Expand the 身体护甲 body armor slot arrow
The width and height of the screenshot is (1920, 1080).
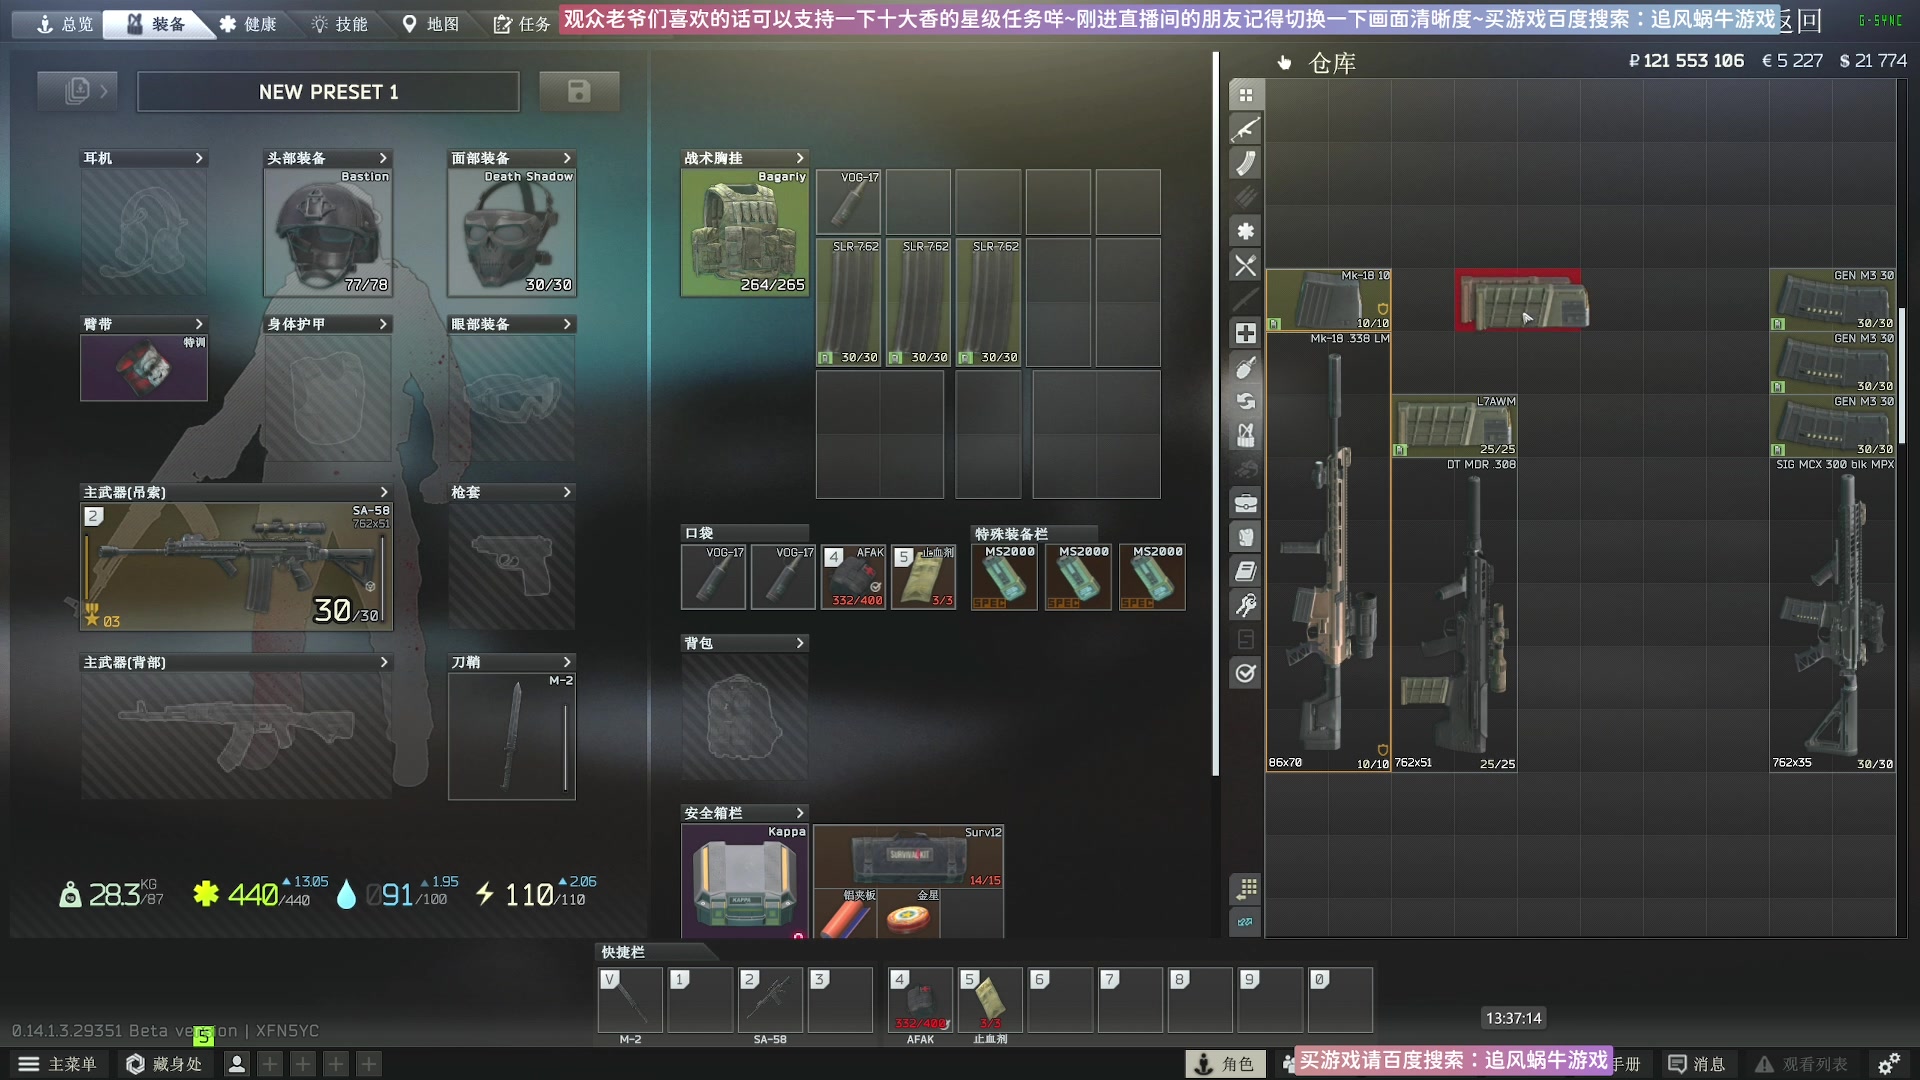click(x=383, y=324)
